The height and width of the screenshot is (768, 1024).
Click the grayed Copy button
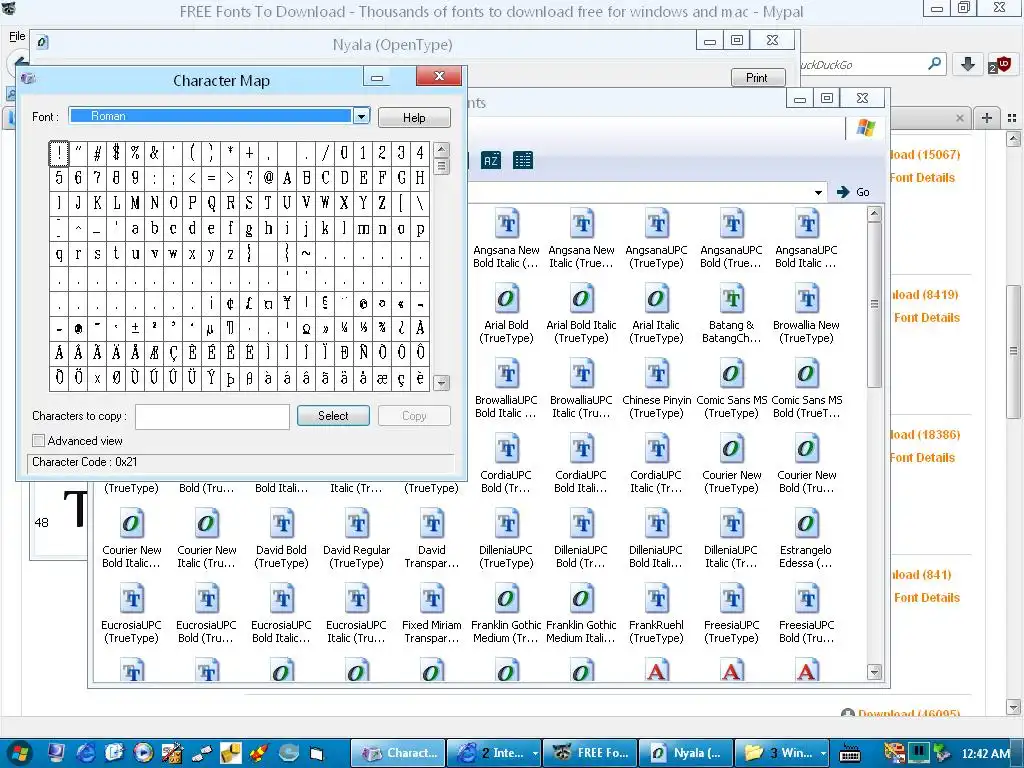(414, 416)
